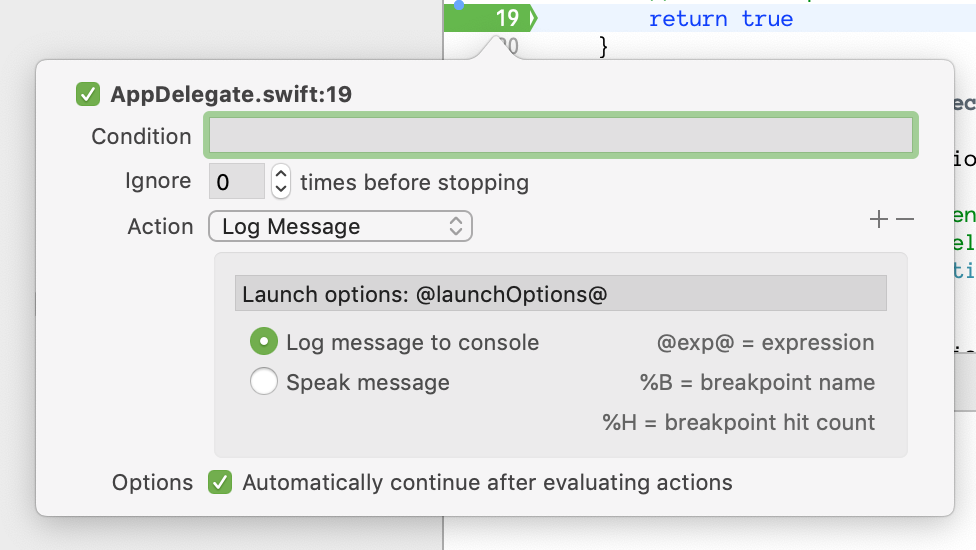Select the Speak message radio button
The image size is (976, 550).
coord(263,382)
